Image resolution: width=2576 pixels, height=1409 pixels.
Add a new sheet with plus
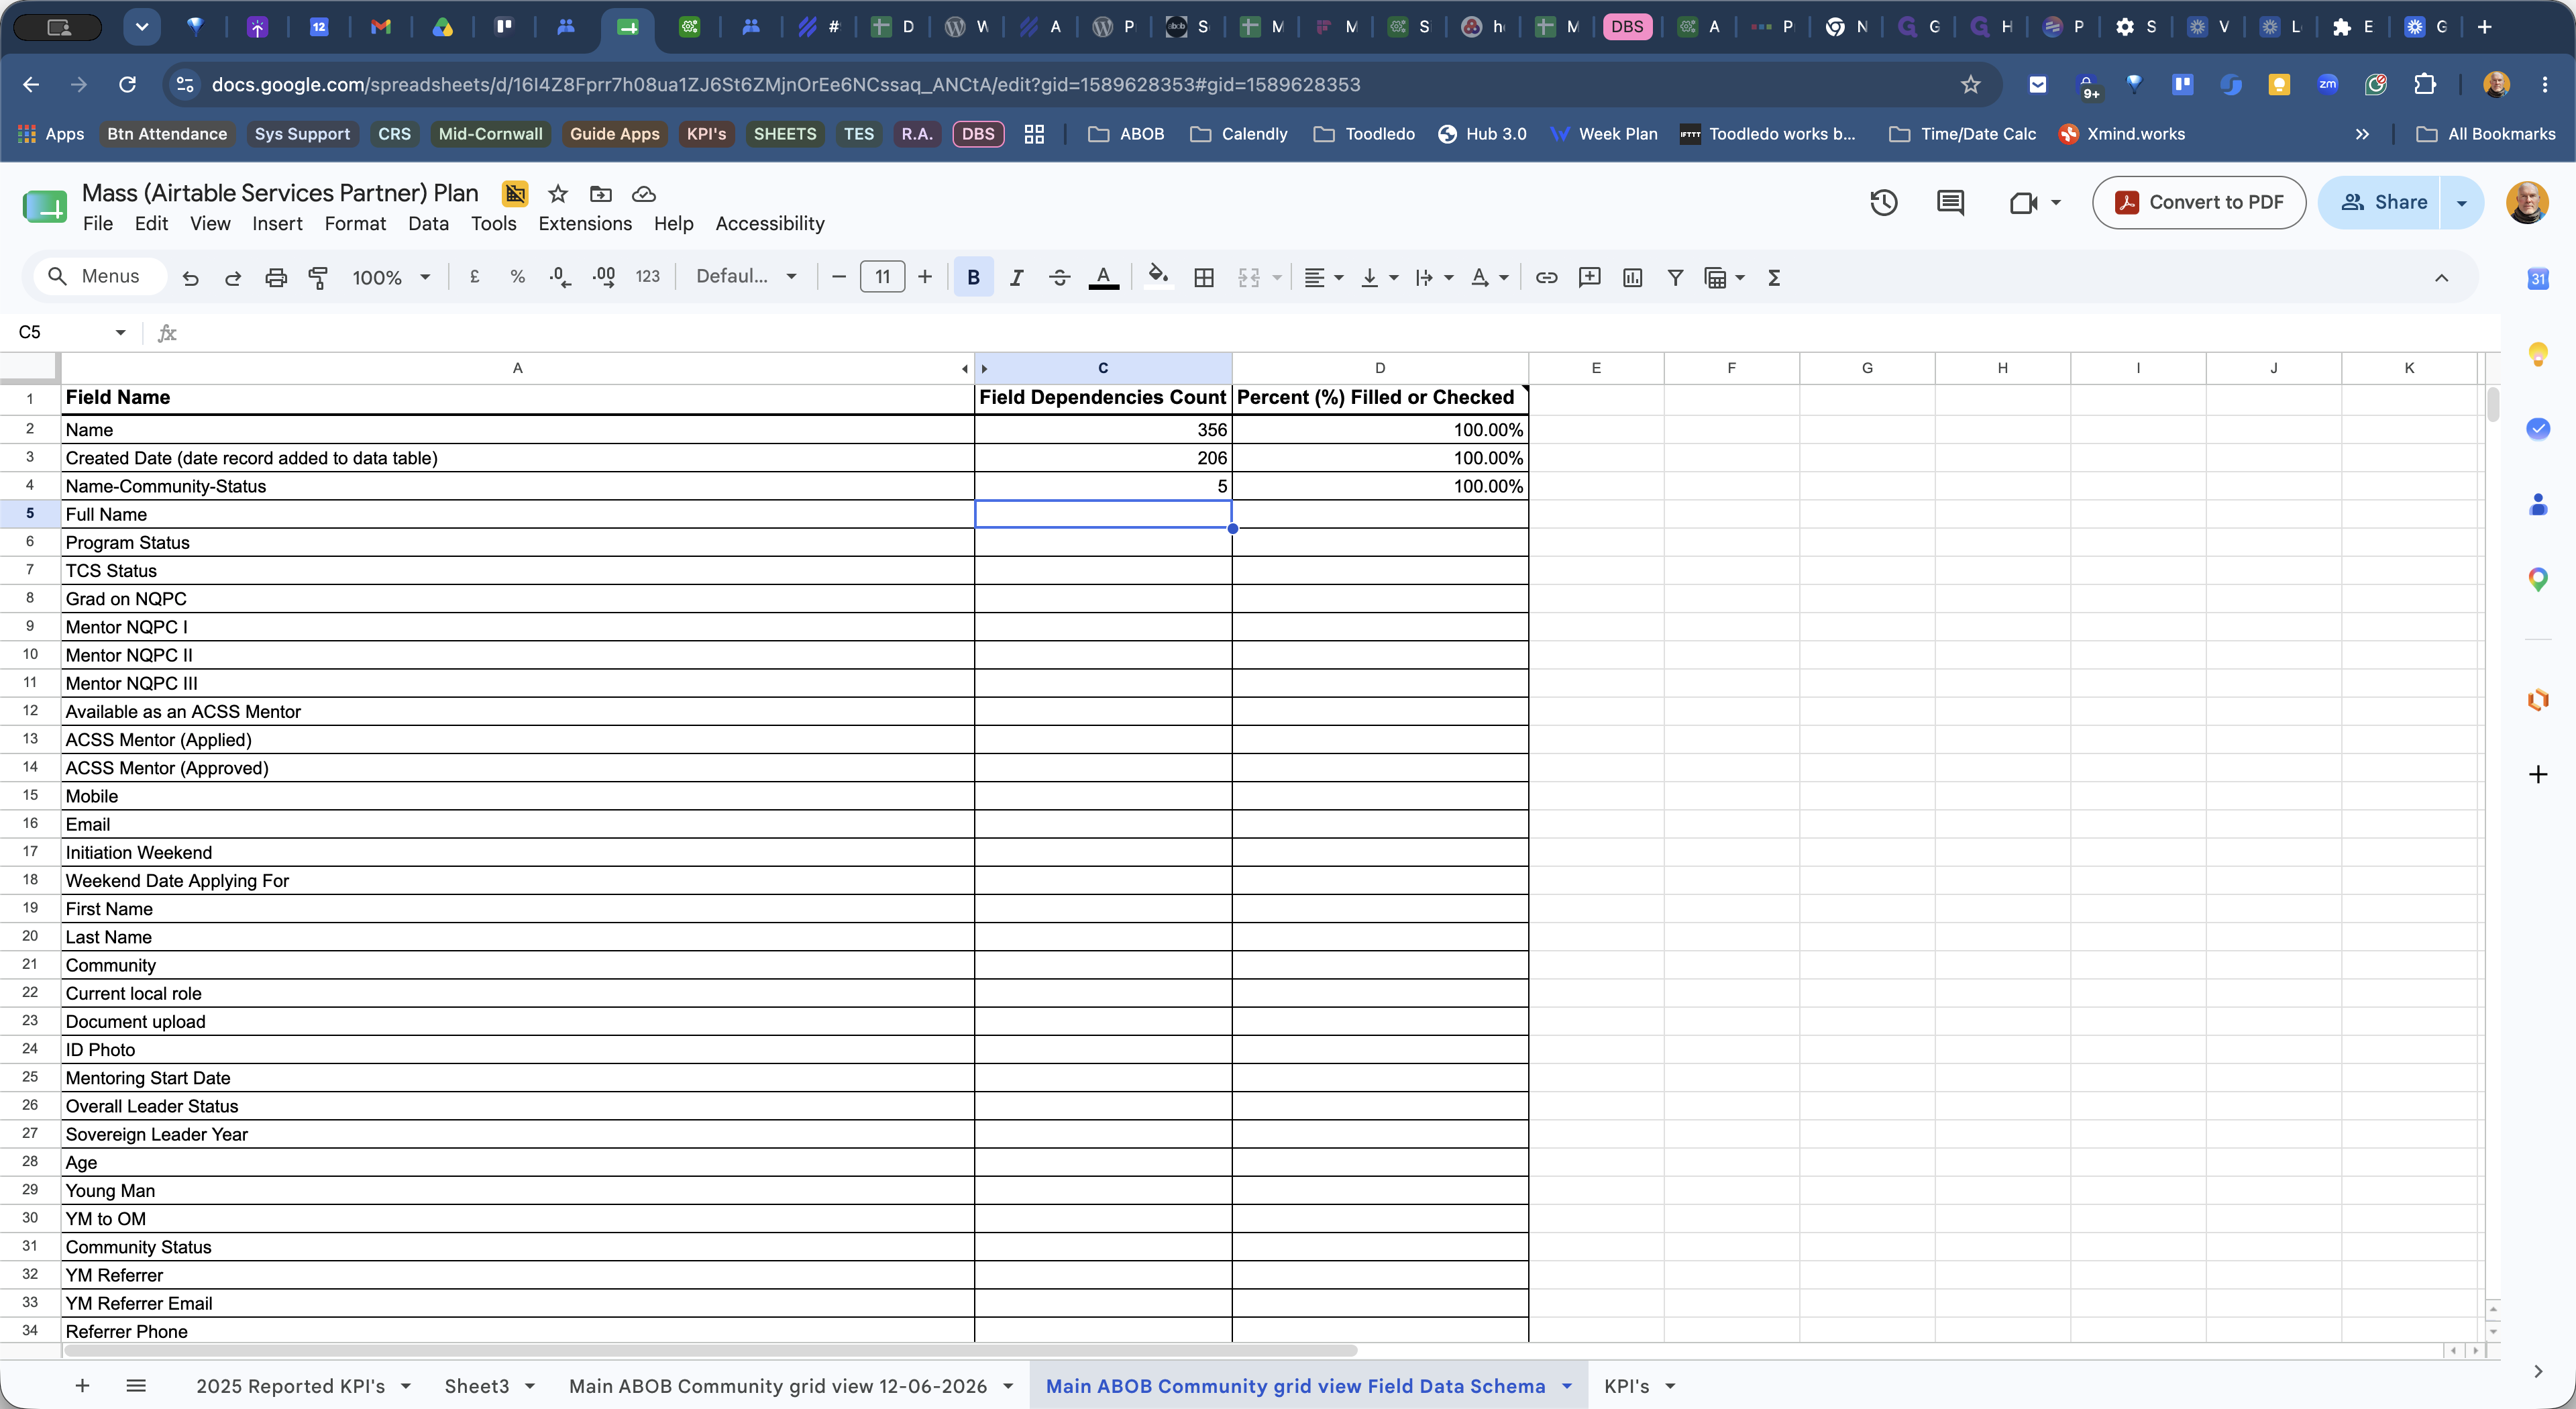[x=82, y=1385]
